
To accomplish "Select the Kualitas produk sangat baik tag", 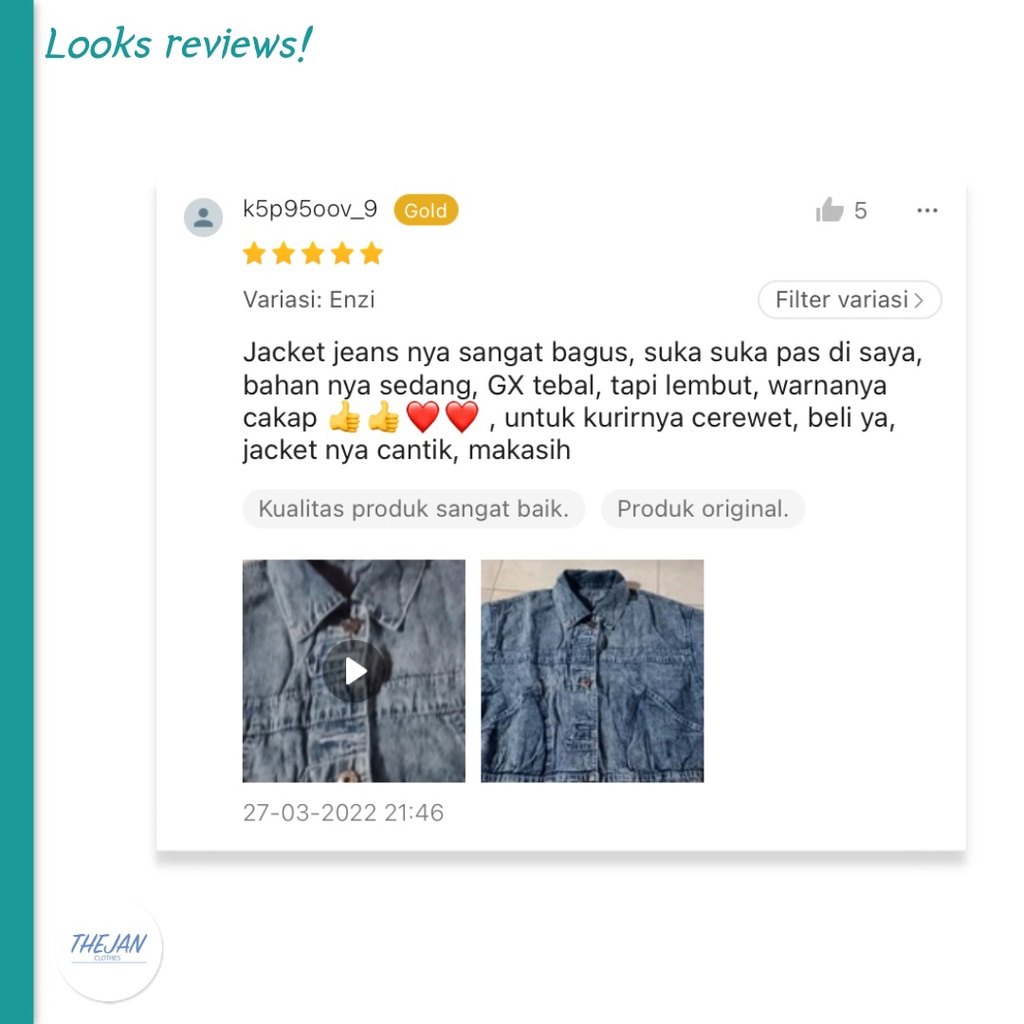I will 413,509.
